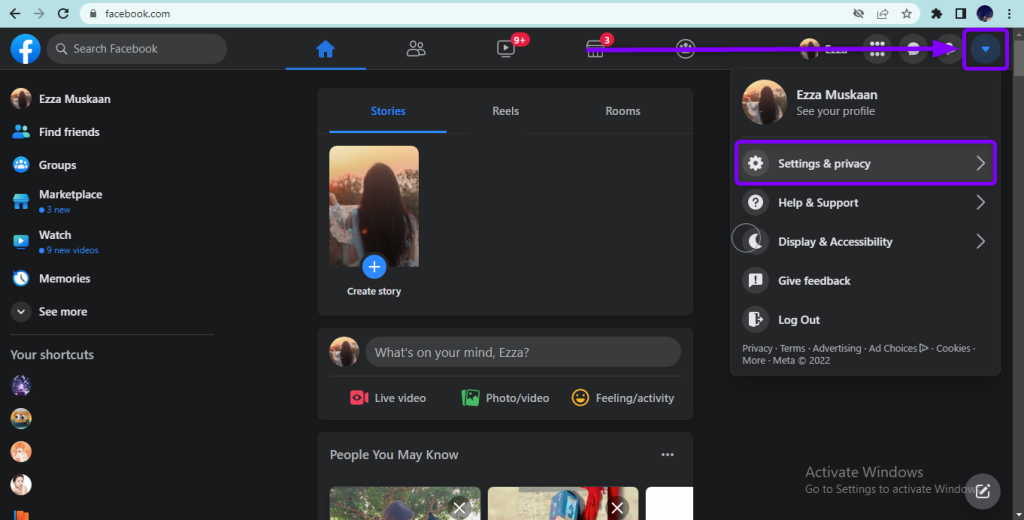Switch to the Rooms tab
This screenshot has height=520, width=1024.
coord(622,111)
